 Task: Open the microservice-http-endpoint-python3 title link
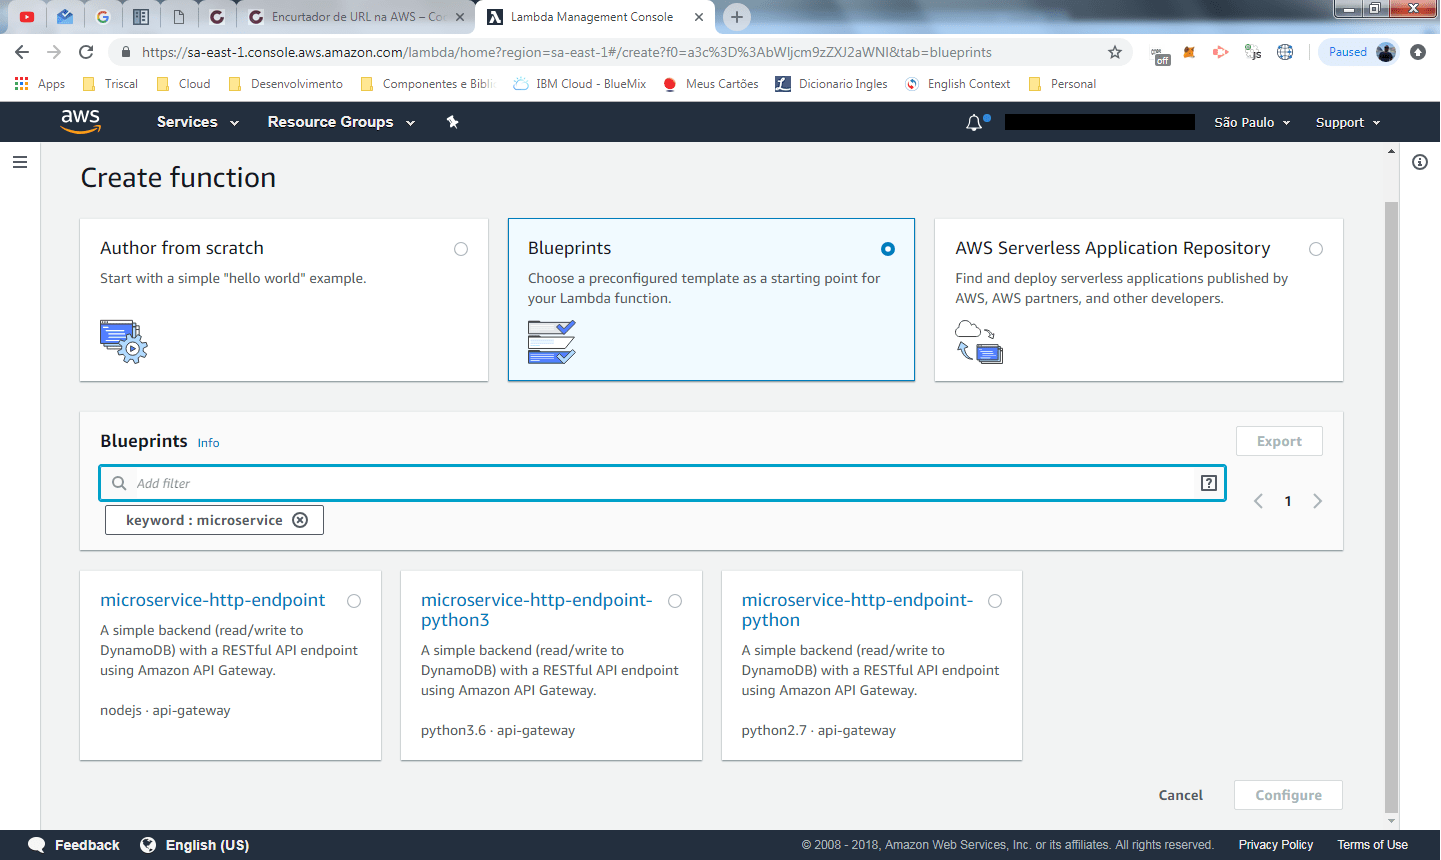(536, 610)
